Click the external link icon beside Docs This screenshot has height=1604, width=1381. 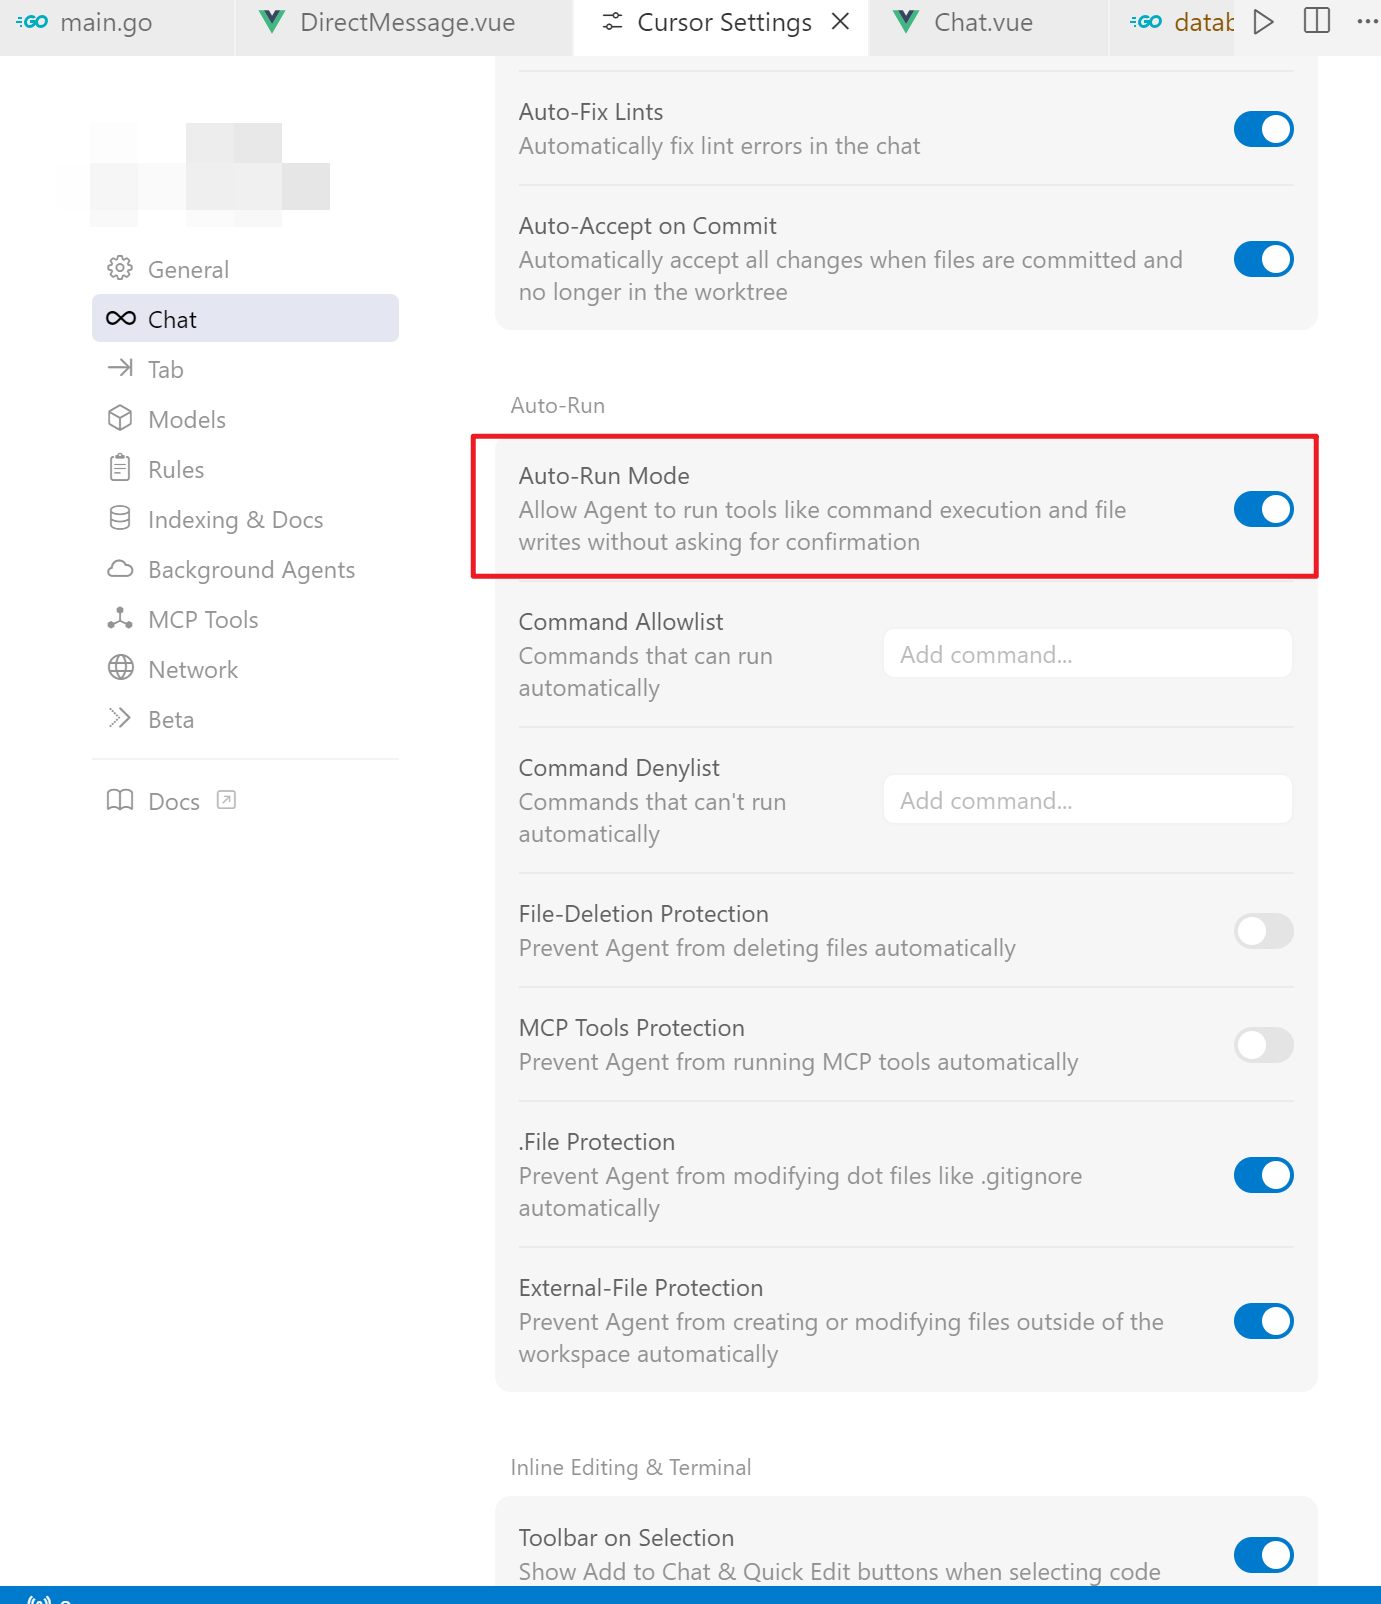click(x=227, y=800)
